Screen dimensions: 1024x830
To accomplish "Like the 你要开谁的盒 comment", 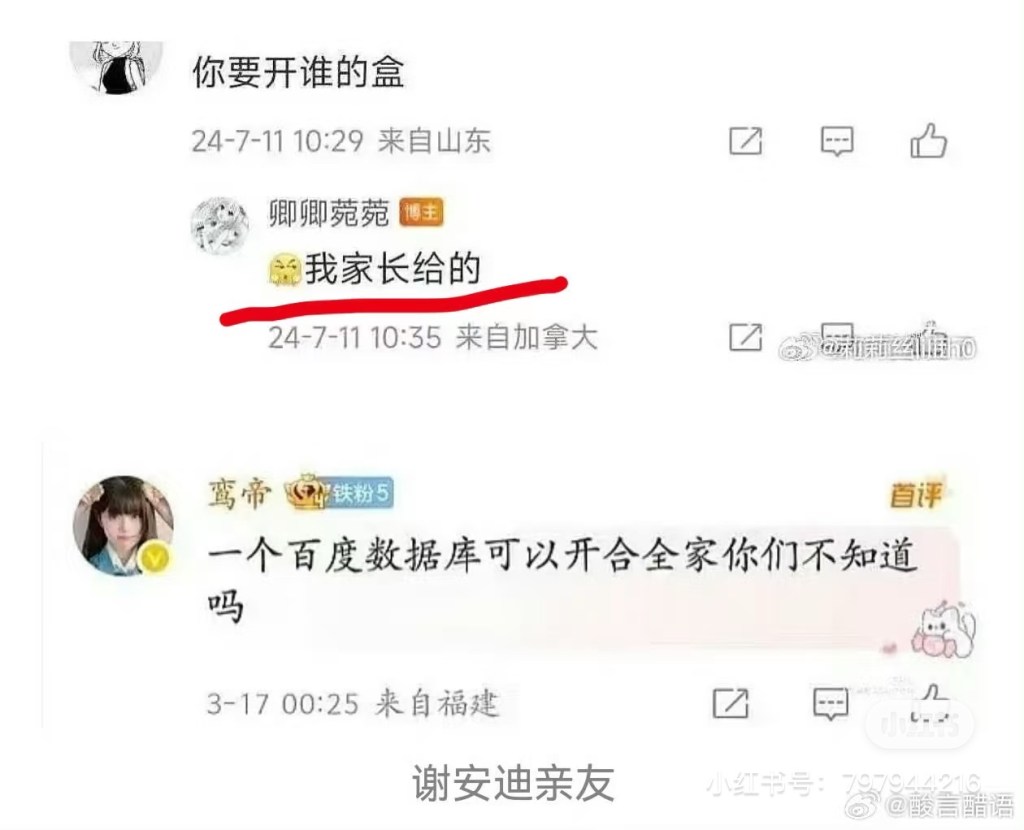I will [928, 140].
